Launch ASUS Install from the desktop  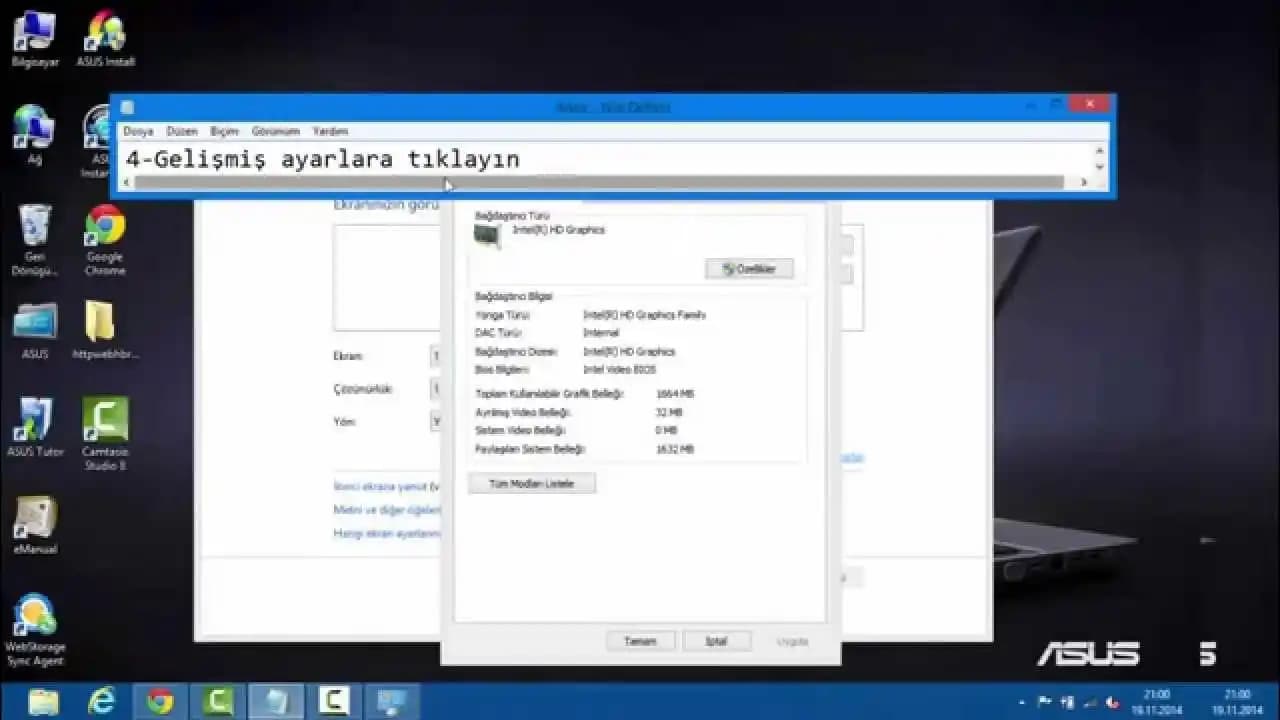104,35
